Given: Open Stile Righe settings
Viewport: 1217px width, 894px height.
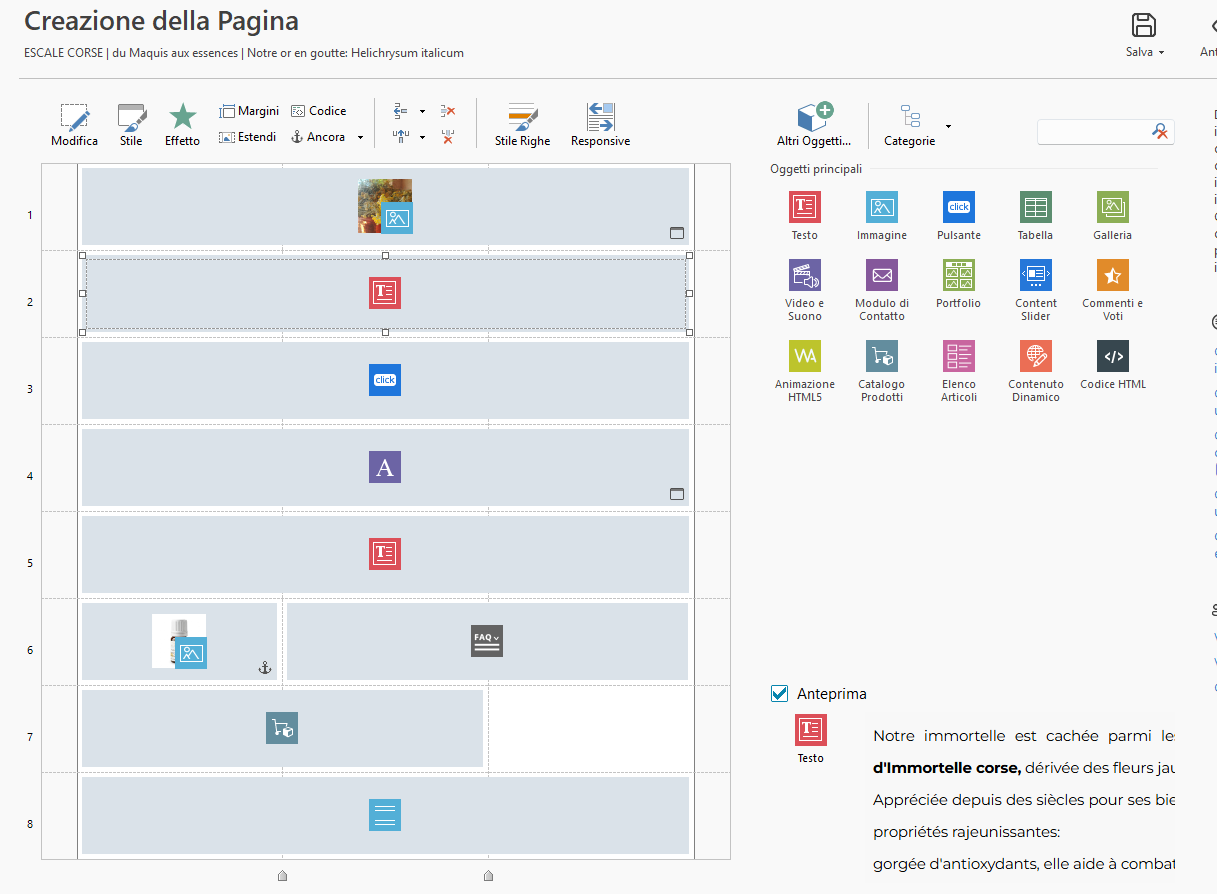Looking at the screenshot, I should pyautogui.click(x=522, y=119).
